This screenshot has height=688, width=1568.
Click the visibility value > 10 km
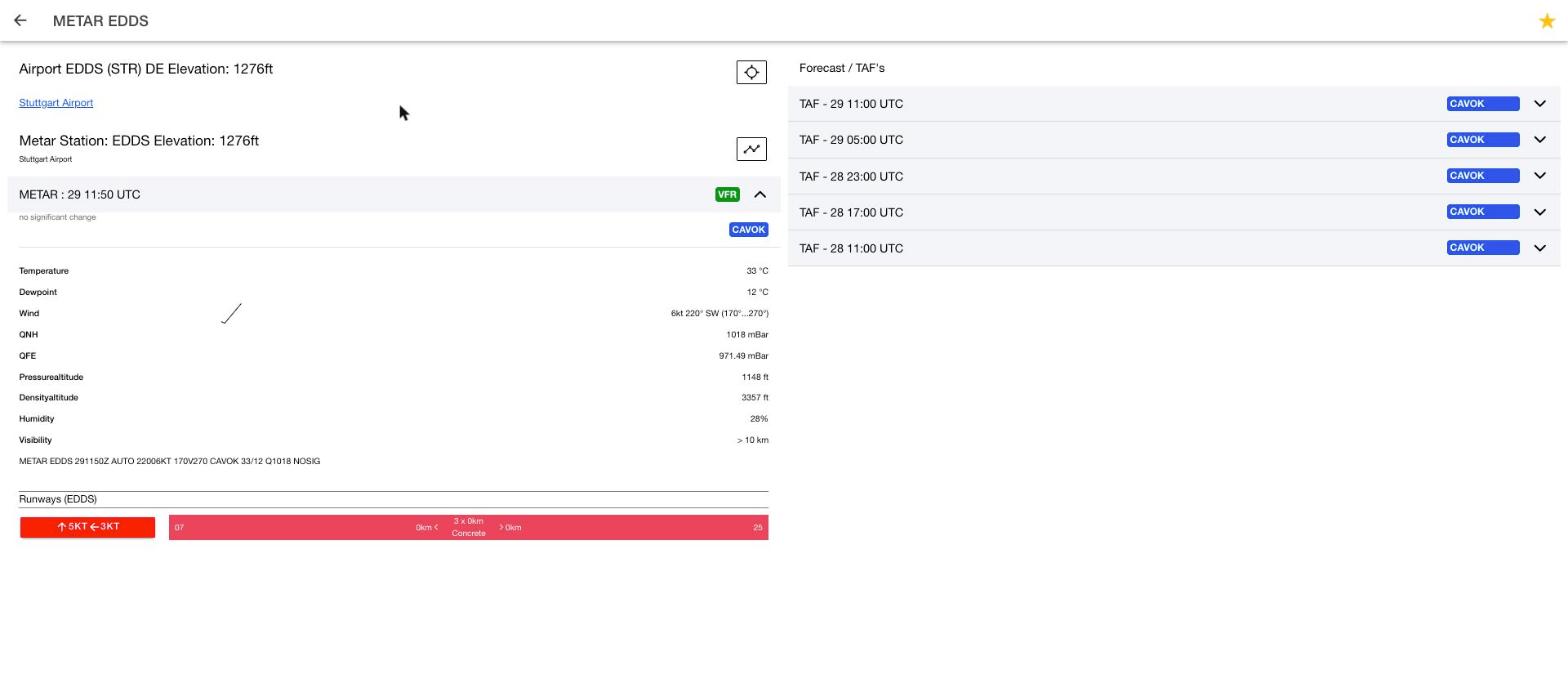click(x=753, y=440)
